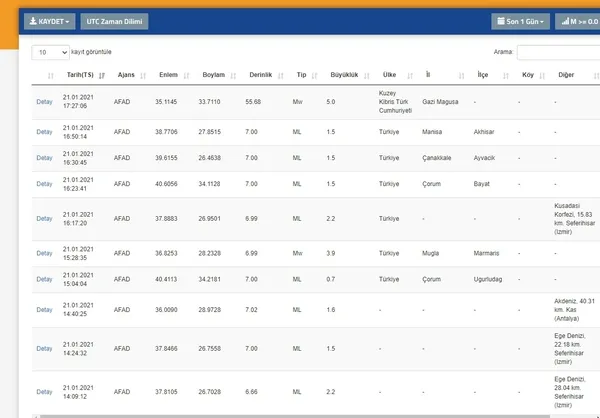Open Detay for the 14:09:12 event
The width and height of the screenshot is (600, 418).
click(44, 390)
